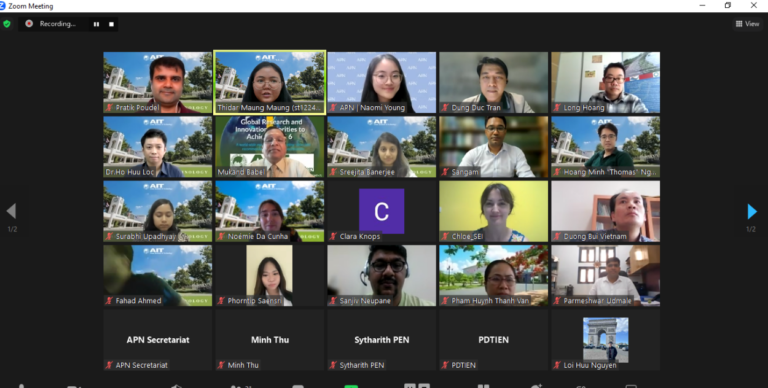Click Noémie Da Cunha's muted mic icon

tap(221, 237)
